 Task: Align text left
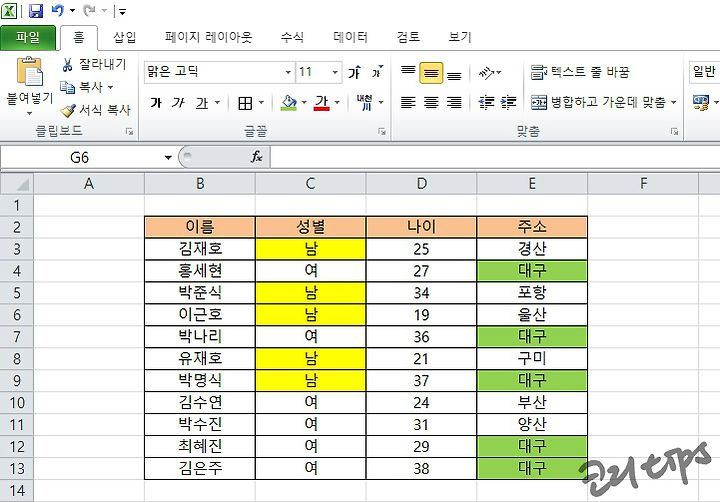(408, 102)
